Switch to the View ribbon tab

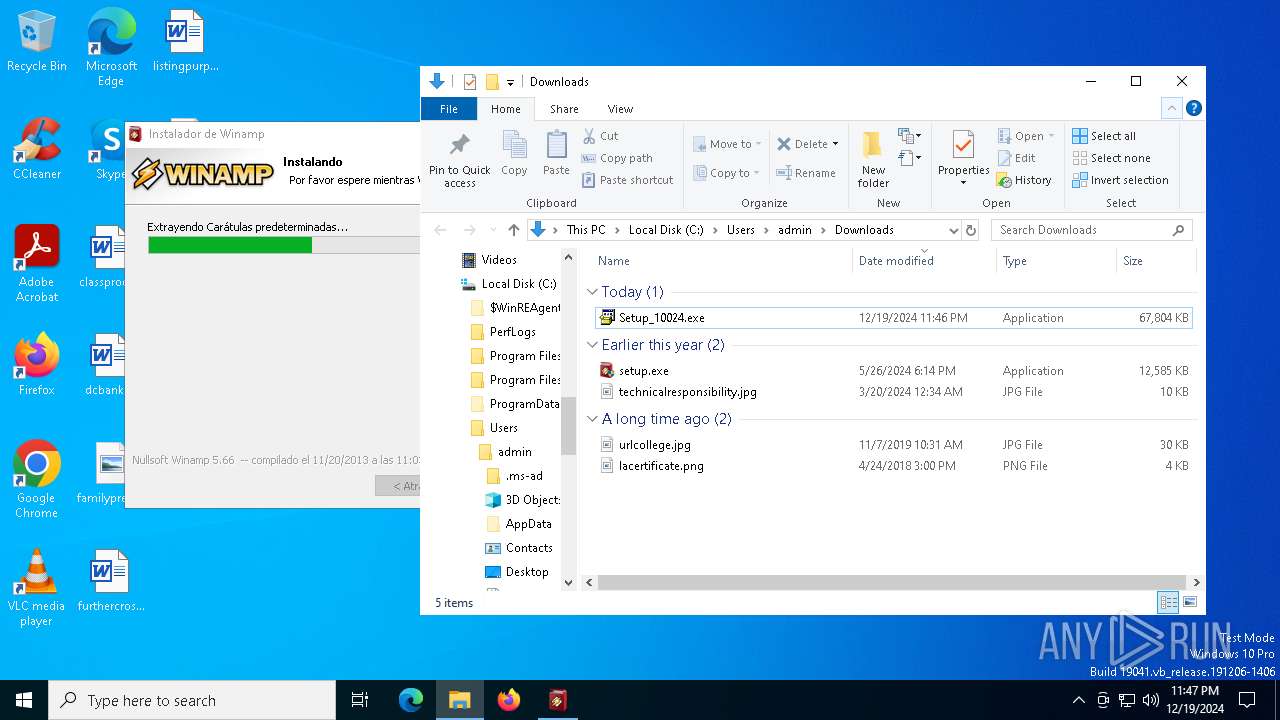(620, 109)
